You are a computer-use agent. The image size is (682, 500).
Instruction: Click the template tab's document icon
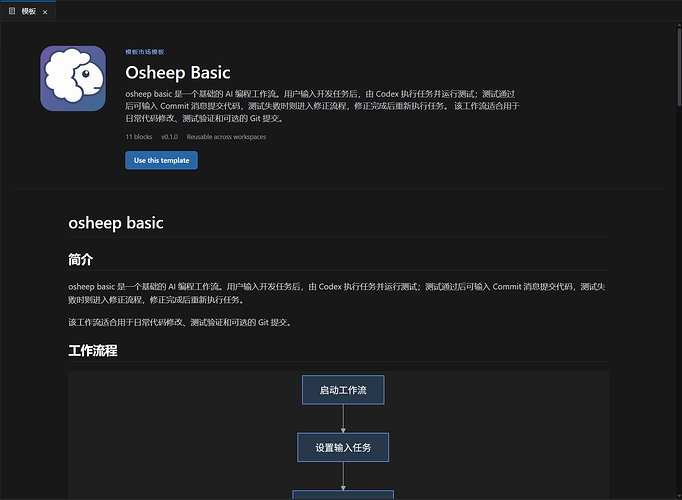12,11
